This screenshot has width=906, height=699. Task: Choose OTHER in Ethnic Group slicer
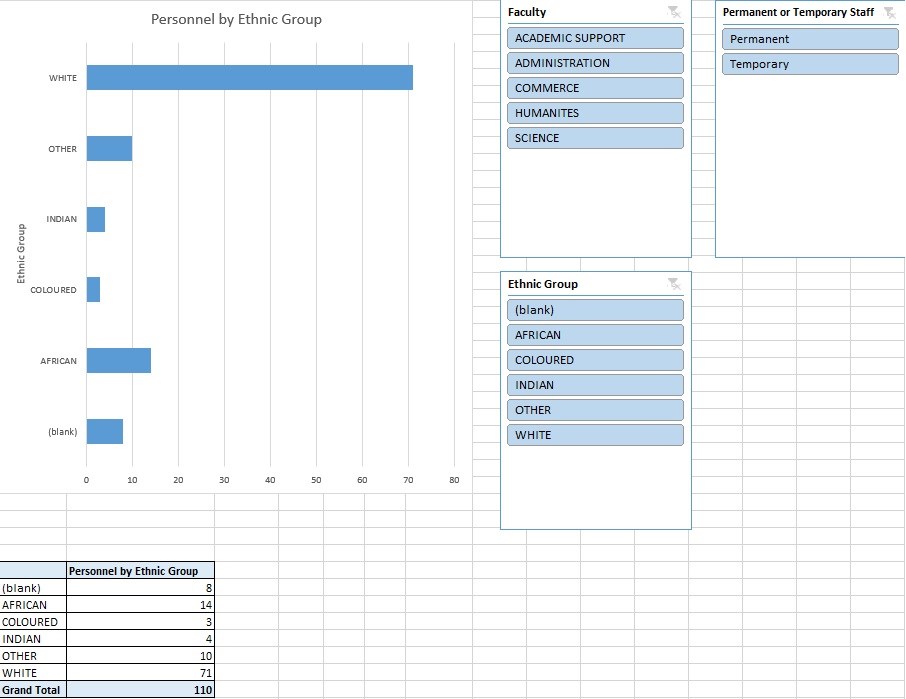click(x=595, y=410)
